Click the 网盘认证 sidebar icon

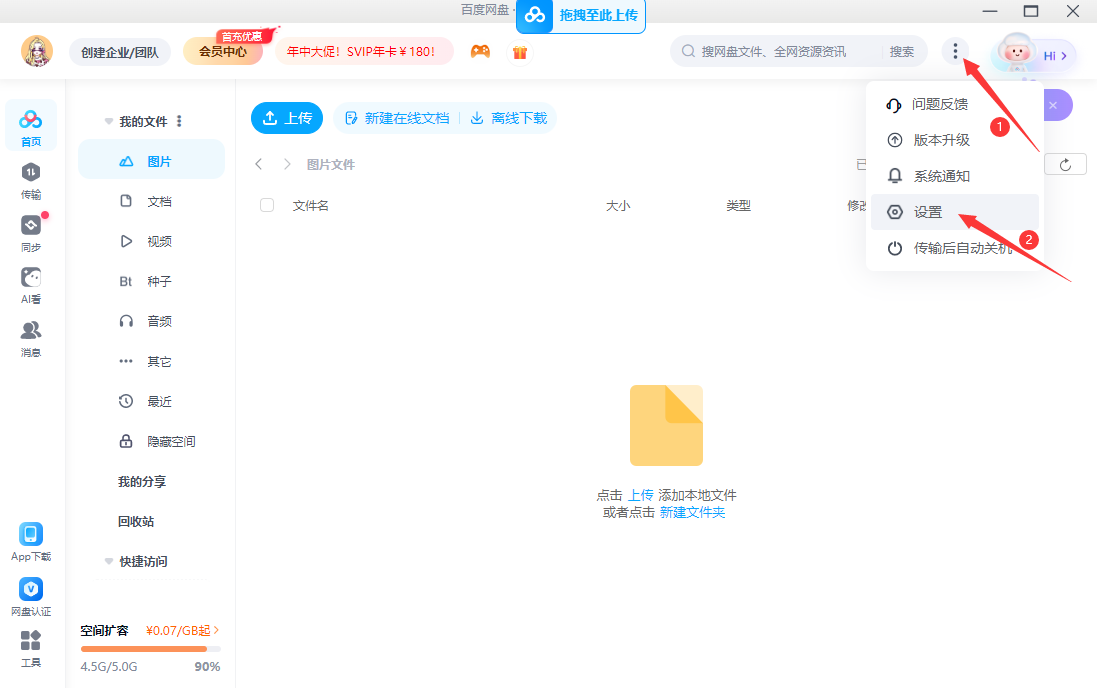click(30, 595)
